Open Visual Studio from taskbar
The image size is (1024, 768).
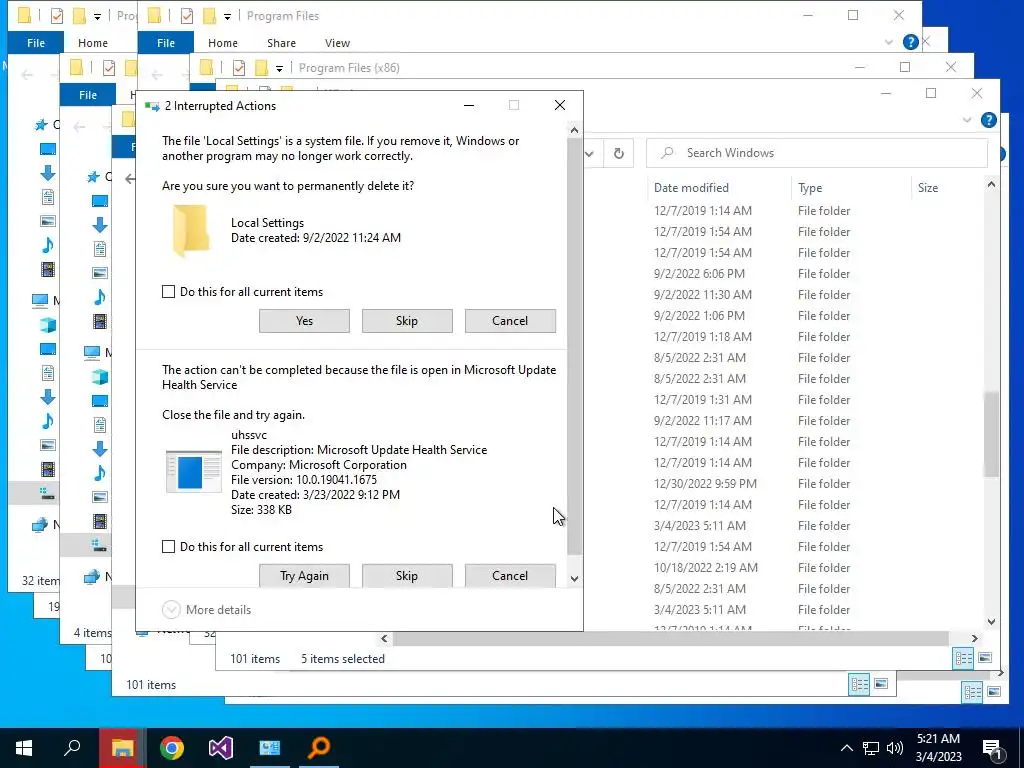point(221,747)
